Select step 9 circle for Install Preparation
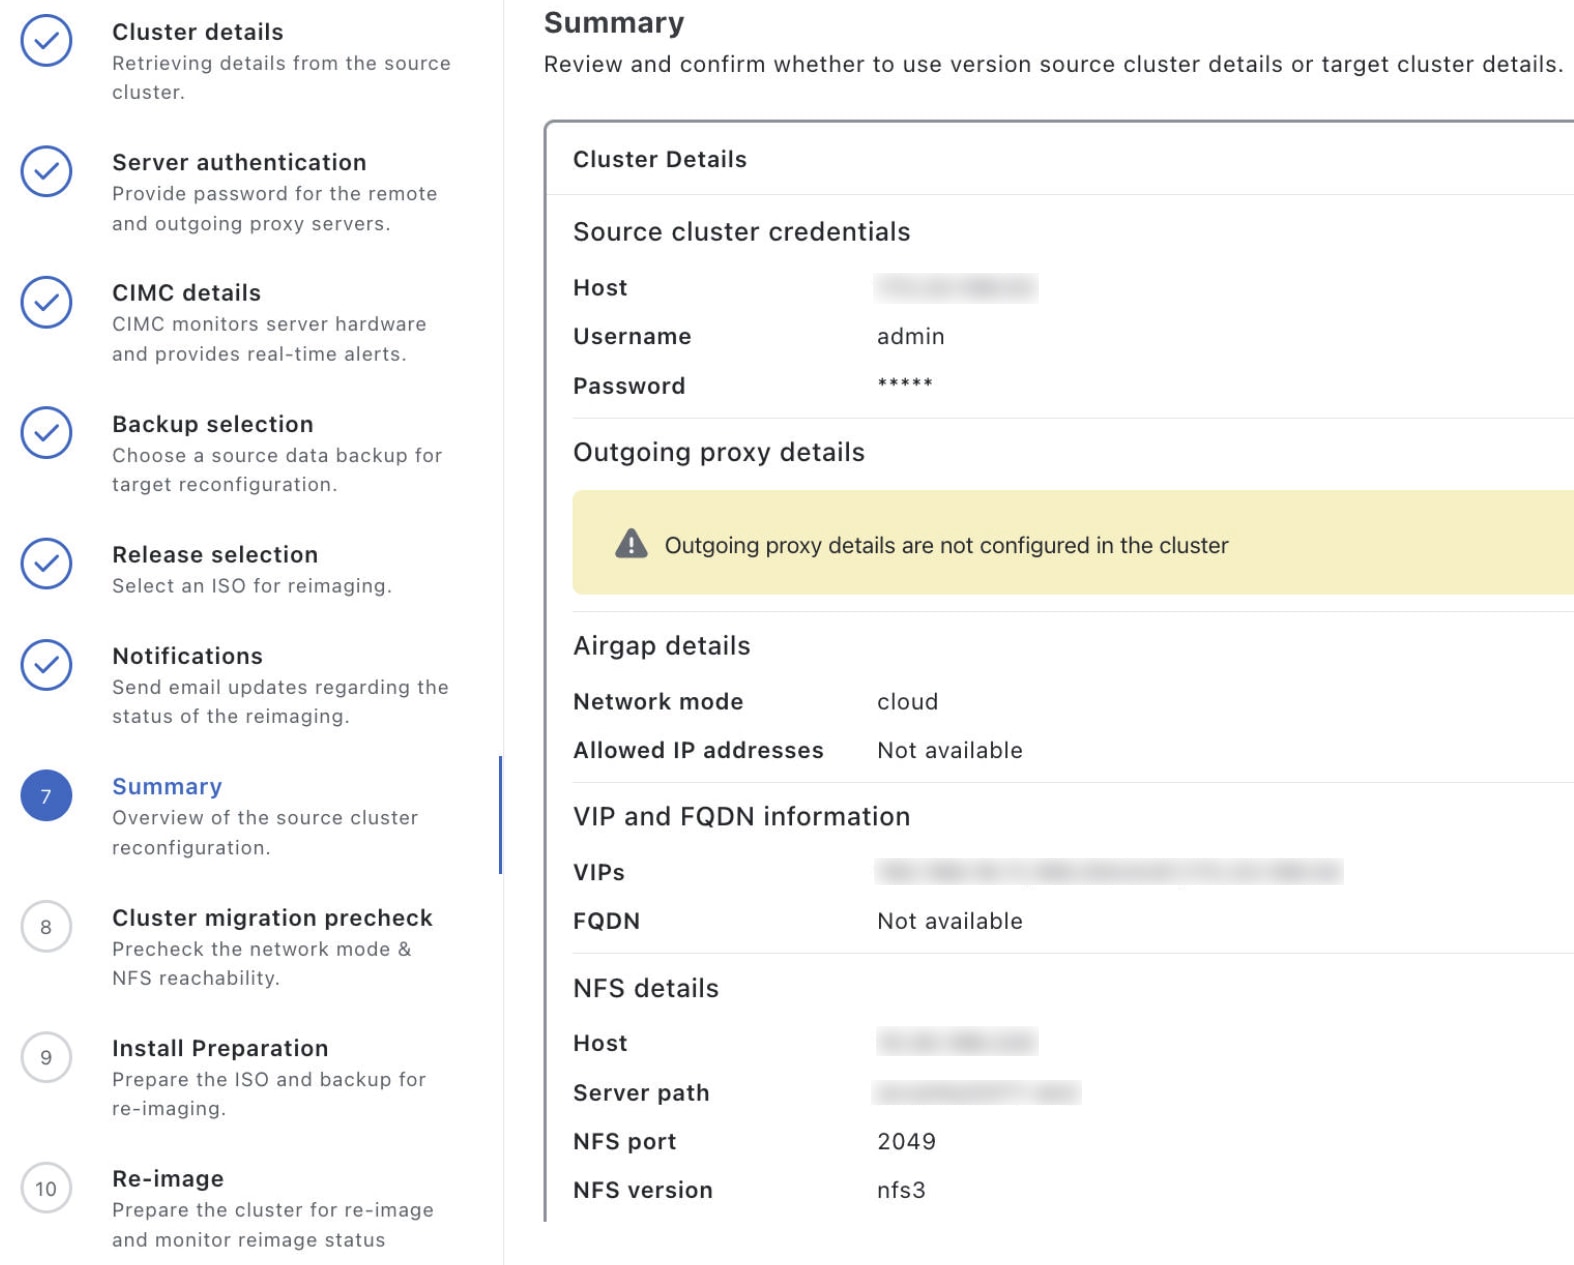This screenshot has height=1265, width=1574. (x=46, y=1058)
